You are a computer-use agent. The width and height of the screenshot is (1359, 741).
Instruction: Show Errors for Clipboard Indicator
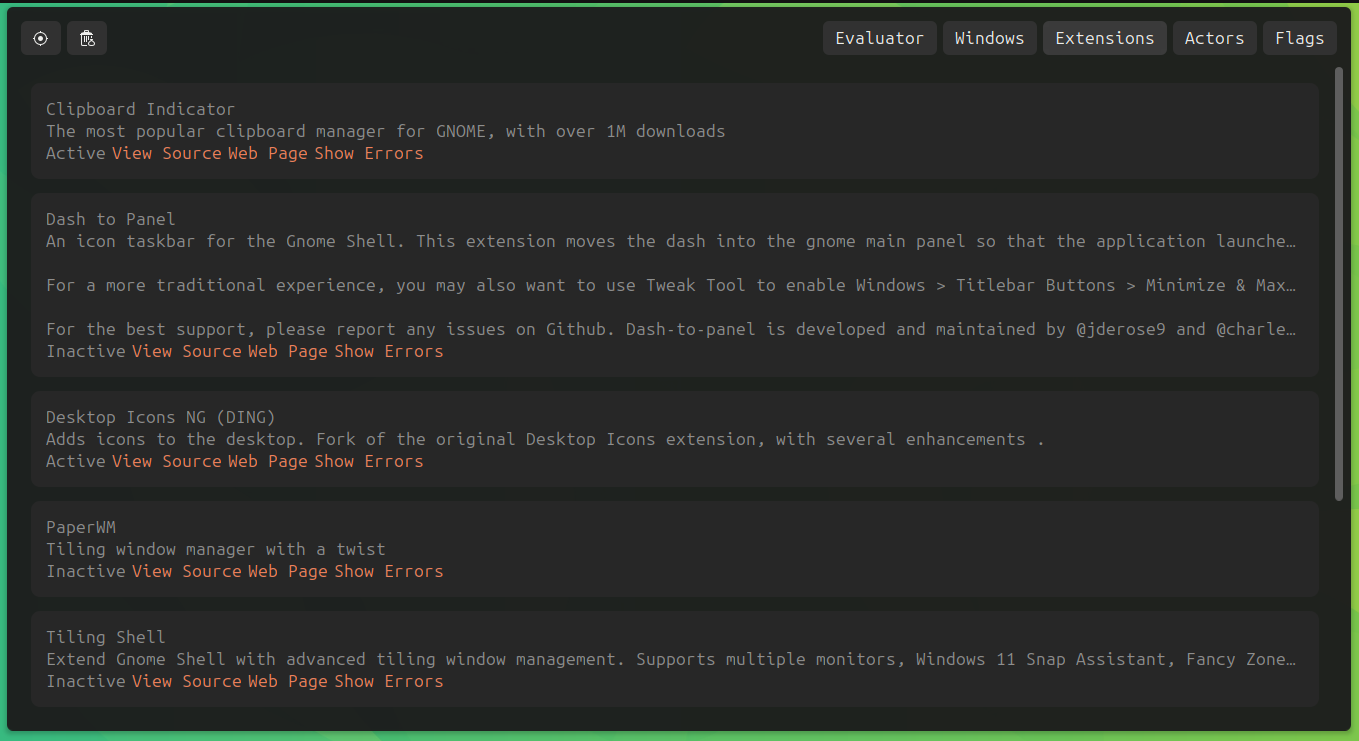point(369,153)
